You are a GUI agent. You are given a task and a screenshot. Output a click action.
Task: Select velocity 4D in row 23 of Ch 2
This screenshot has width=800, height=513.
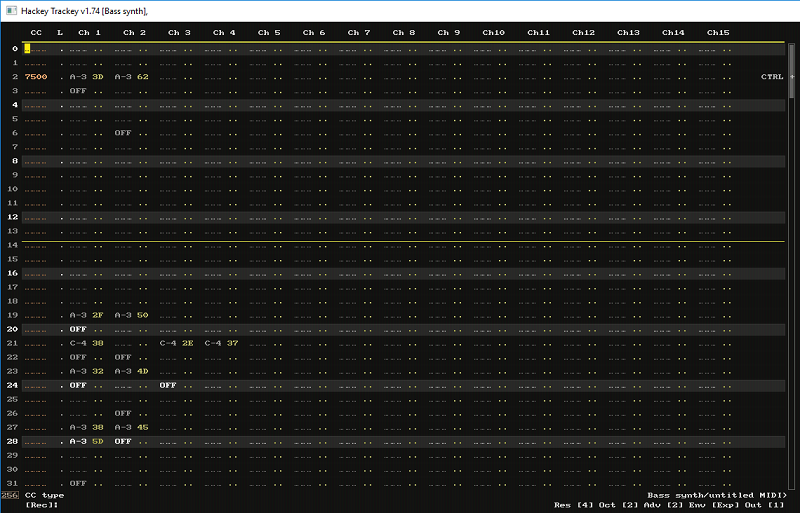point(142,371)
